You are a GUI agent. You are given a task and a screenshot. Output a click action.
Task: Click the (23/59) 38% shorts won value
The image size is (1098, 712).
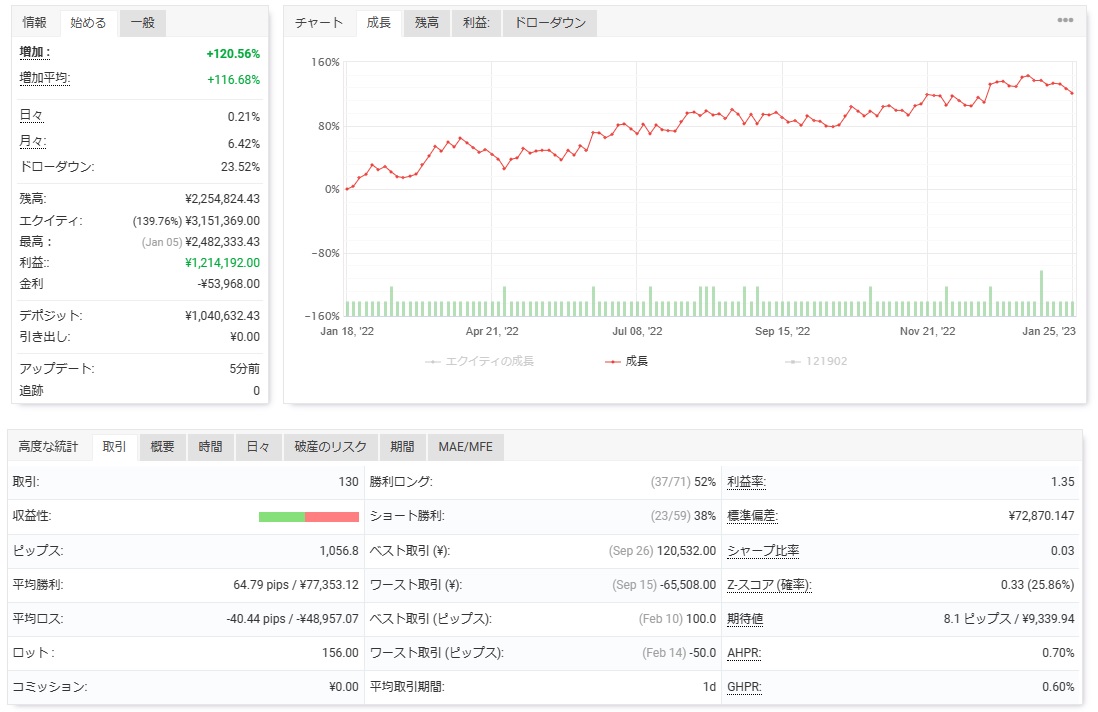(x=683, y=516)
